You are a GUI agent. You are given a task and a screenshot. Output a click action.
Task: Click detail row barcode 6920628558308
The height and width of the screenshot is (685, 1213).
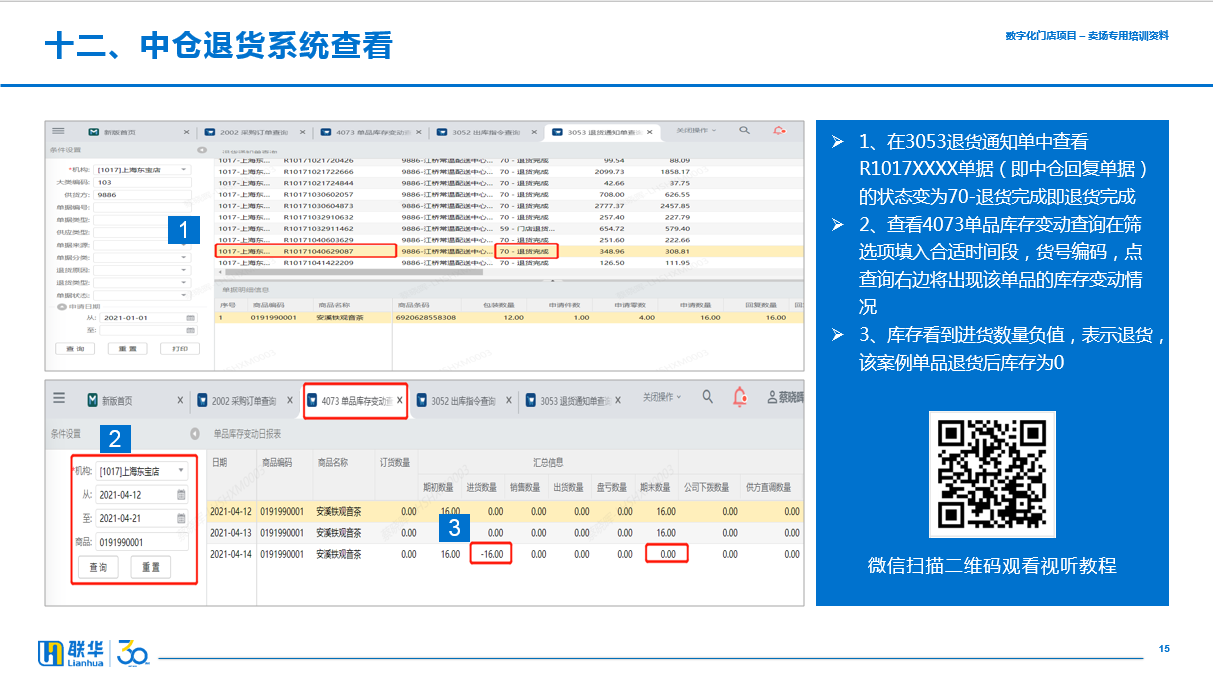pos(426,318)
